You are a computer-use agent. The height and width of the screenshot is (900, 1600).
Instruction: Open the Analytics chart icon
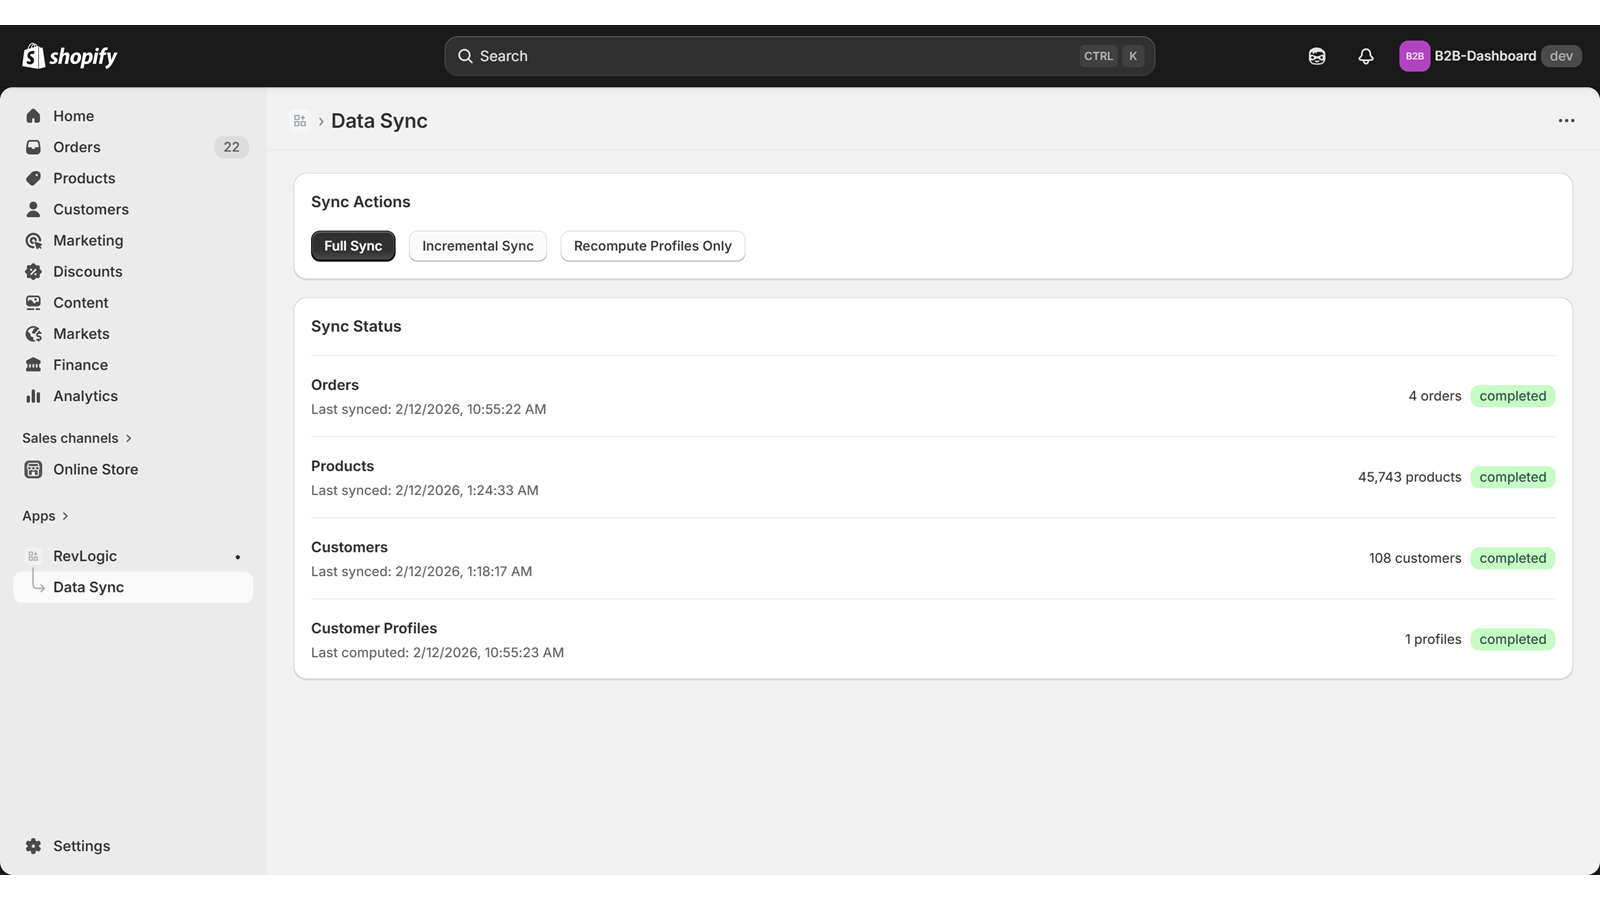34,396
